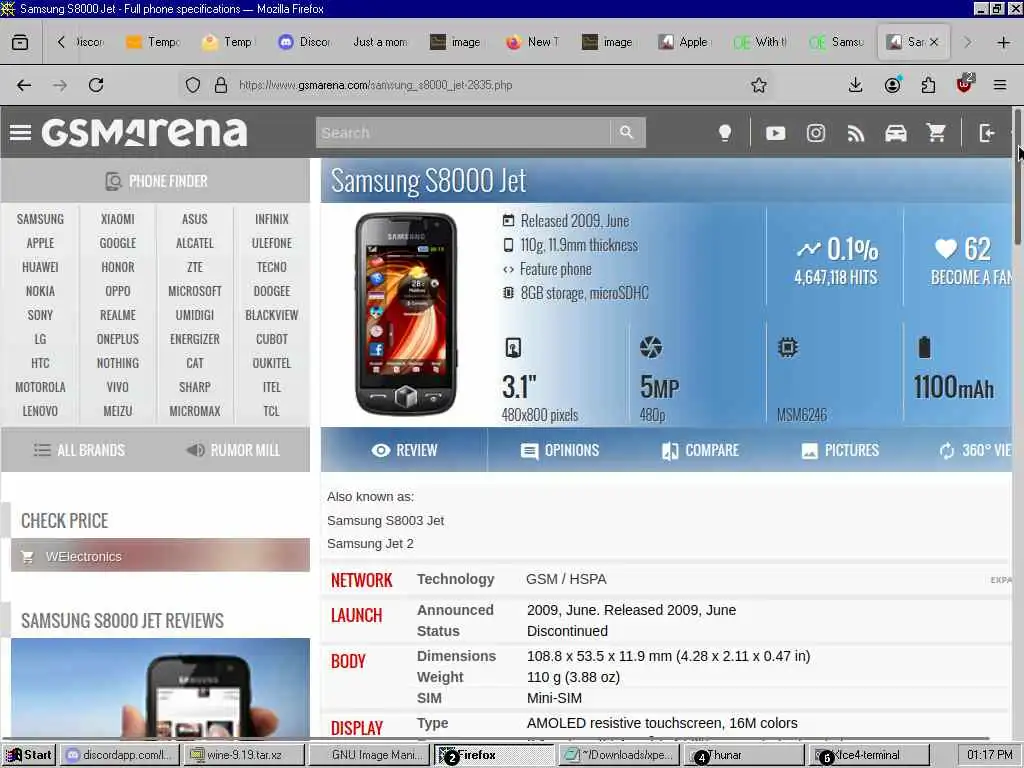This screenshot has width=1024, height=768.
Task: Open the RUMOR MILL page
Action: click(x=233, y=450)
